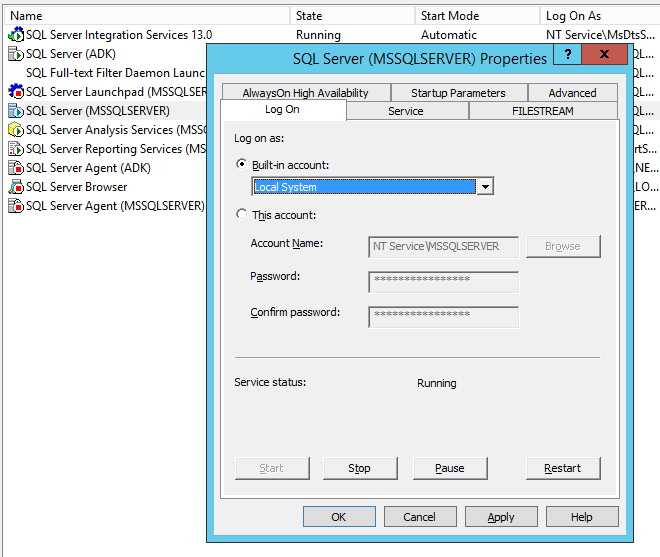Click the SQL Server Browser icon
The height and width of the screenshot is (557, 660).
(x=16, y=187)
